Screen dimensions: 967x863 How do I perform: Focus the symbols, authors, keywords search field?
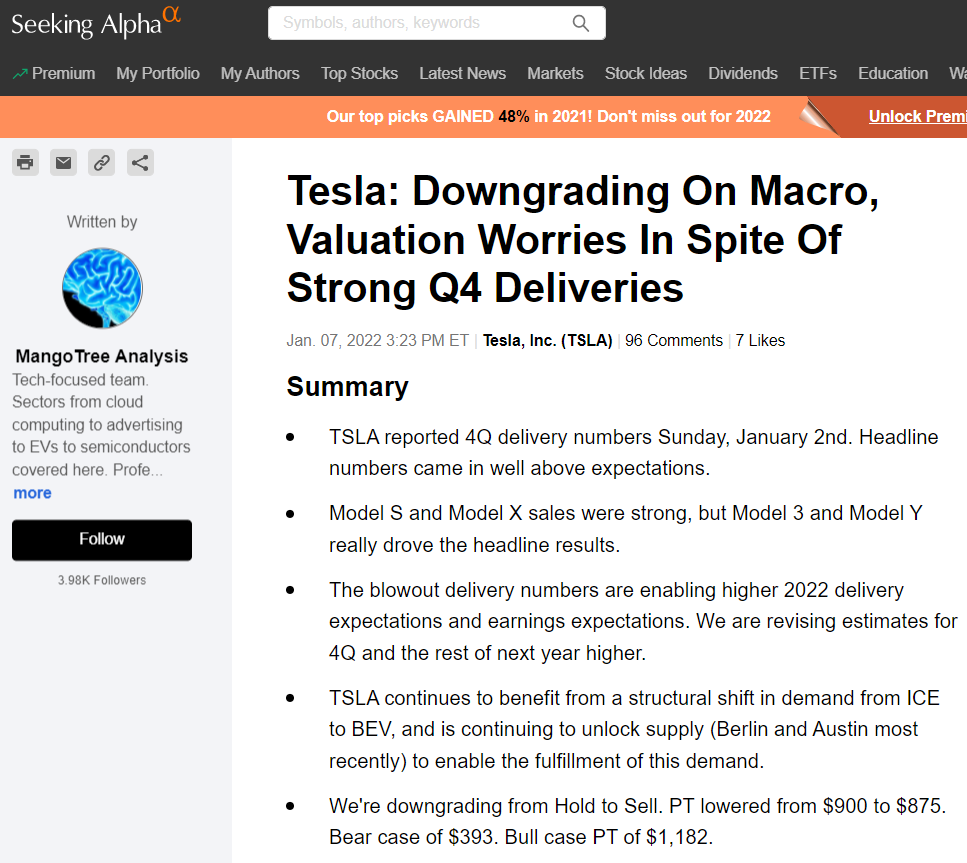click(426, 23)
